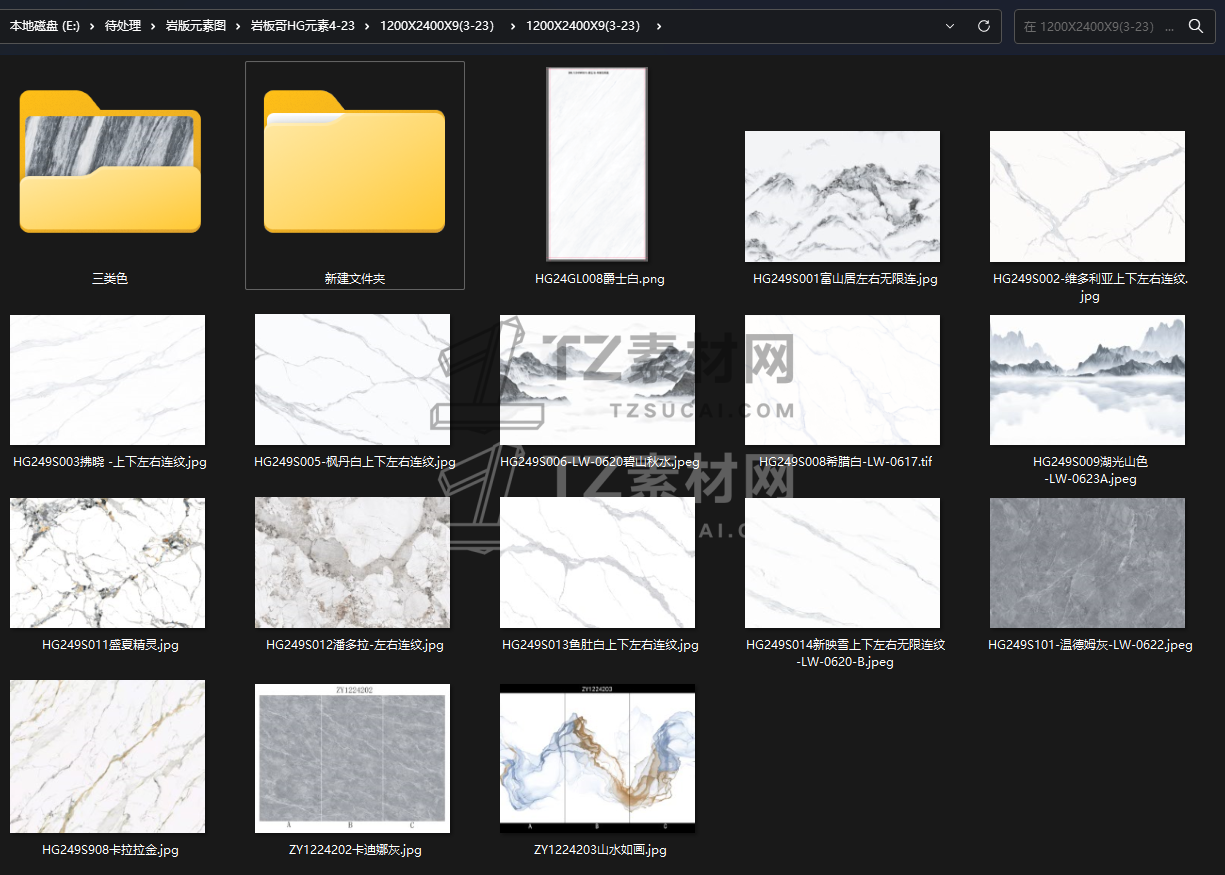The image size is (1225, 875).
Task: Select HG249S001富山居左右无限连 thumbnail
Action: pos(842,196)
